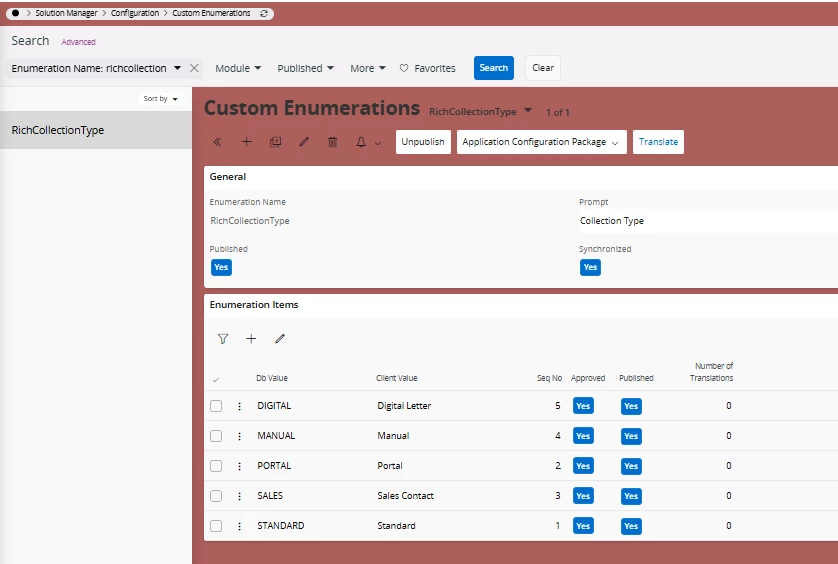
Task: Collapse the list panel with double chevron
Action: pyautogui.click(x=218, y=142)
